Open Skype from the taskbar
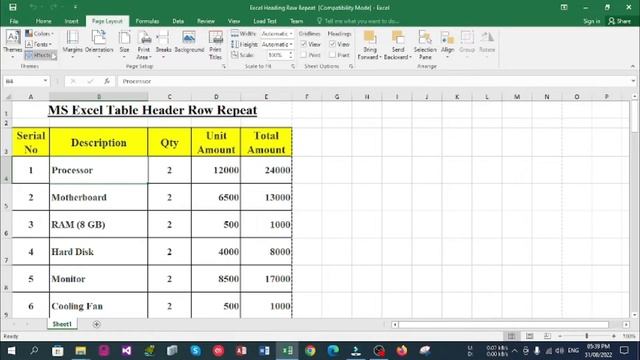Image resolution: width=640 pixels, height=360 pixels. [x=196, y=351]
